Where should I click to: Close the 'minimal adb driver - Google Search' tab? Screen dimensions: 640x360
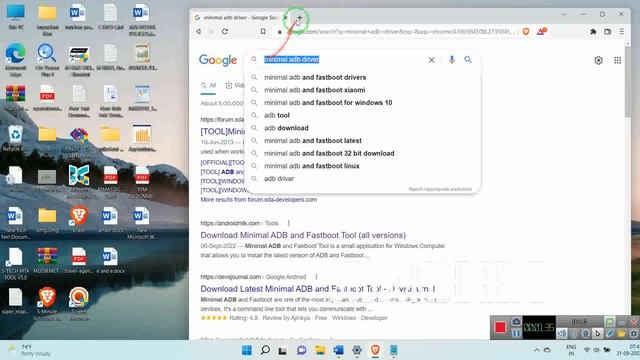[286, 18]
